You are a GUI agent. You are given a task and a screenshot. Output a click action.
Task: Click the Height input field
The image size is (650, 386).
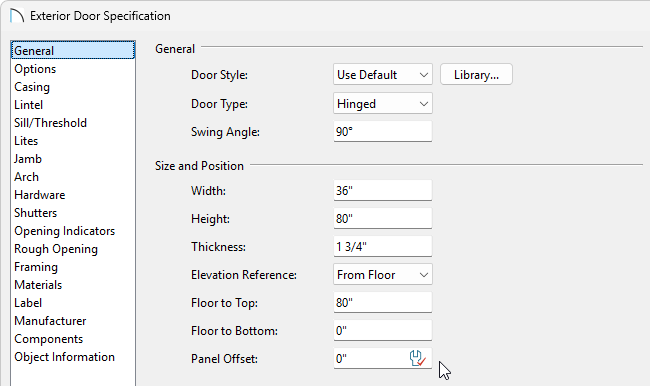pos(383,218)
